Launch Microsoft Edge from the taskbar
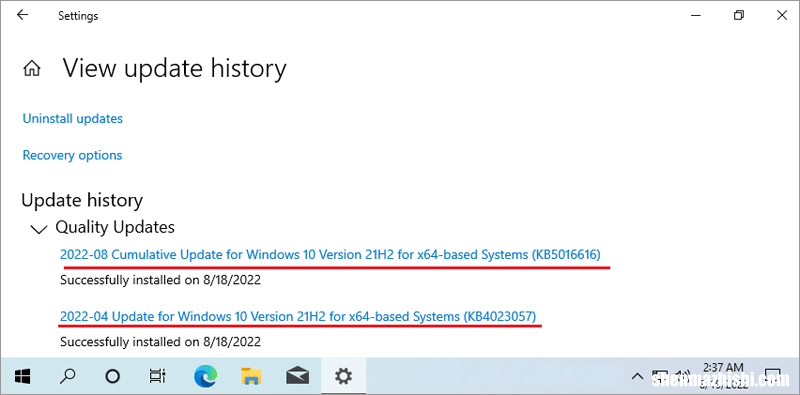This screenshot has width=800, height=395. click(206, 377)
